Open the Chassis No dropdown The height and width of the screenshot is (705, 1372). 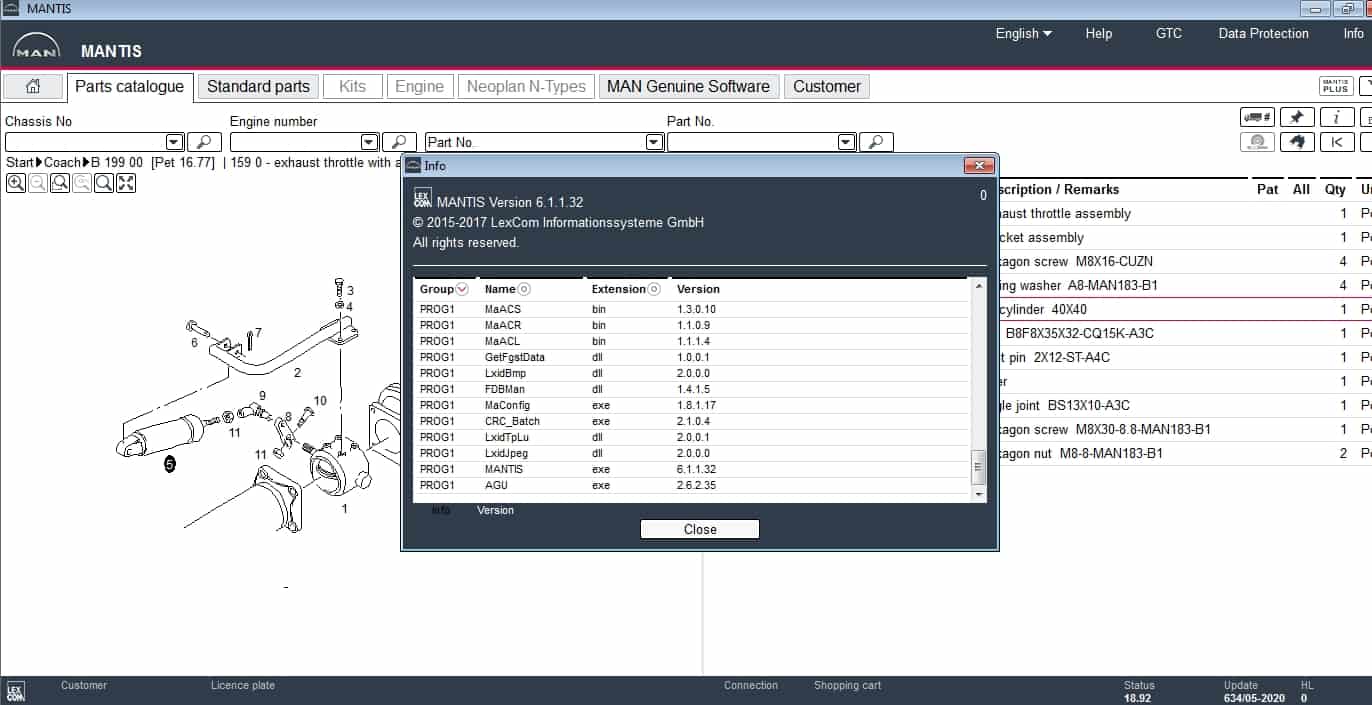click(175, 143)
